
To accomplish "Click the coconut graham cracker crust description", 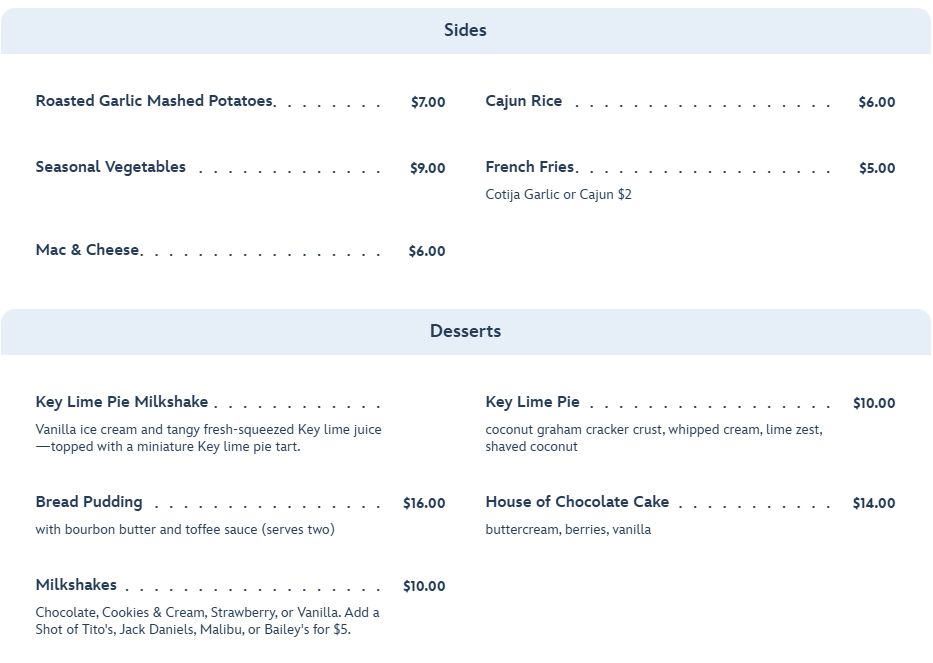I will point(653,438).
